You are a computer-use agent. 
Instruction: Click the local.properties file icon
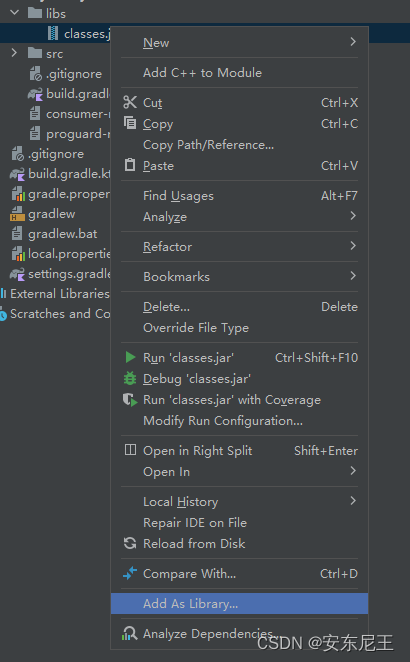point(18,254)
